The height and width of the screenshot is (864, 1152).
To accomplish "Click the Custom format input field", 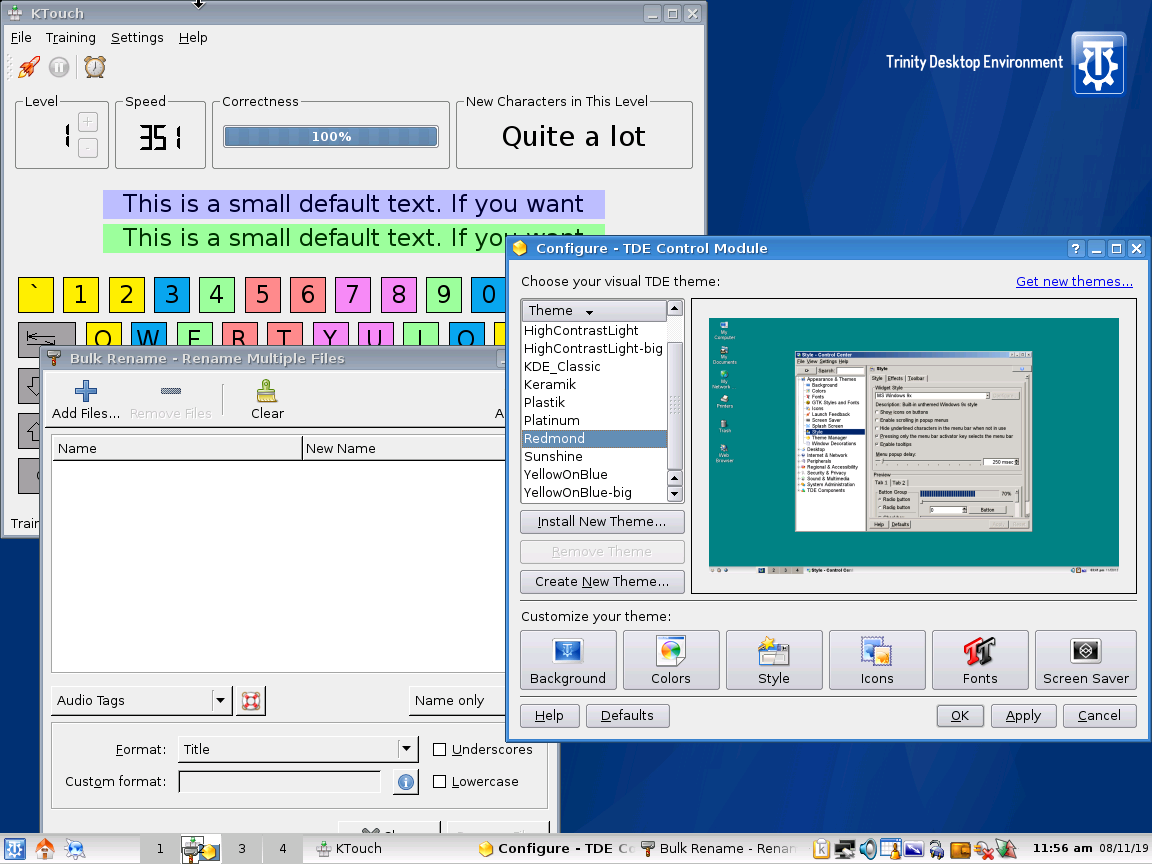I will 280,782.
